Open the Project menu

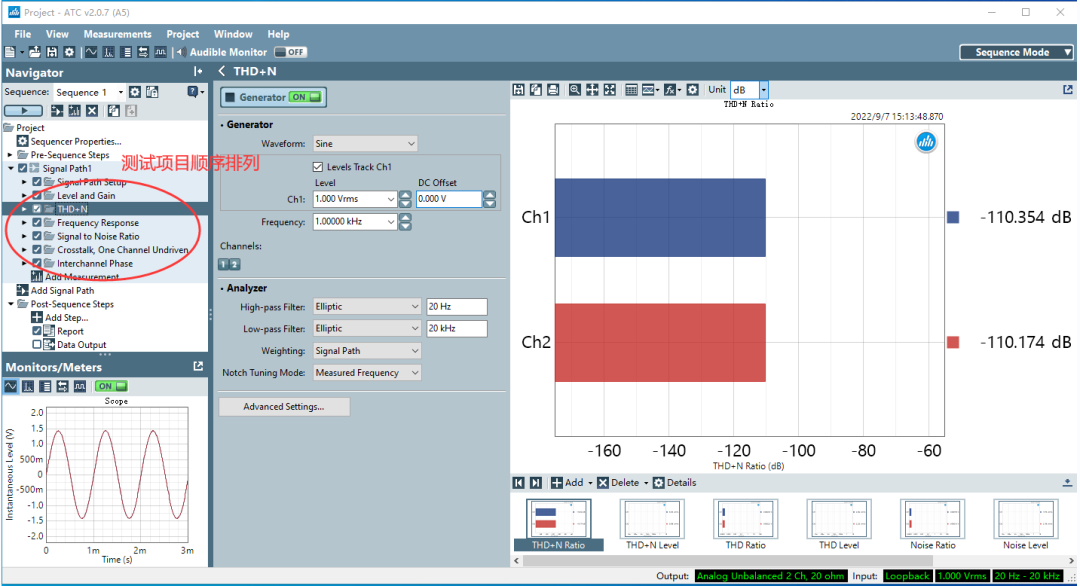pos(183,34)
